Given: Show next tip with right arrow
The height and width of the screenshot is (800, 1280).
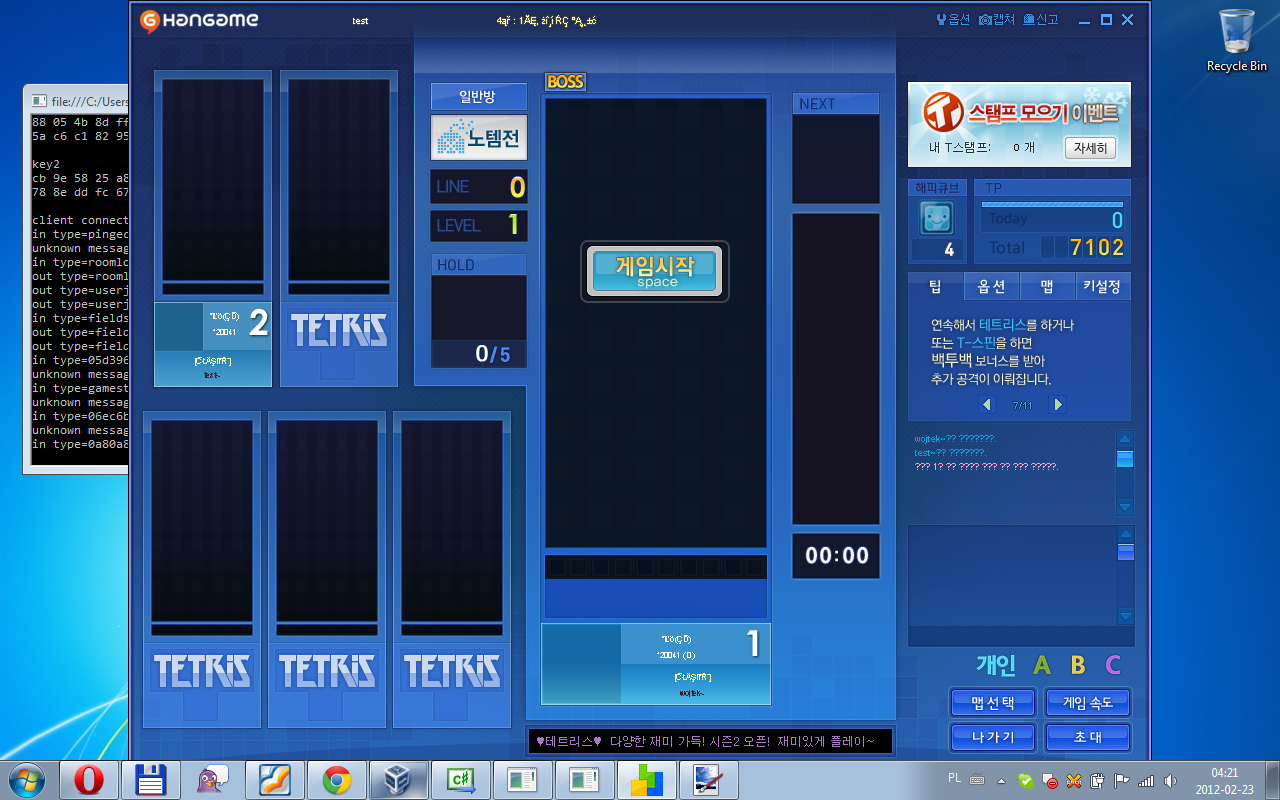Looking at the screenshot, I should pos(1057,405).
